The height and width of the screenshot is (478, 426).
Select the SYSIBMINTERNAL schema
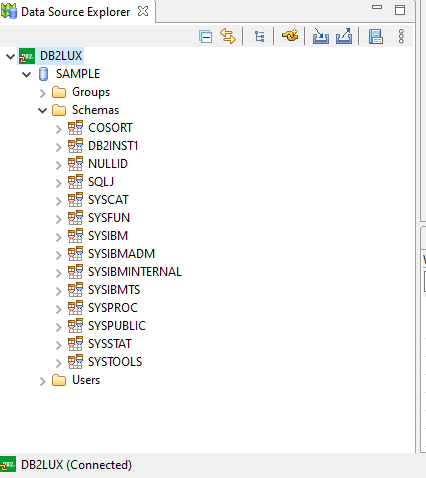(135, 272)
